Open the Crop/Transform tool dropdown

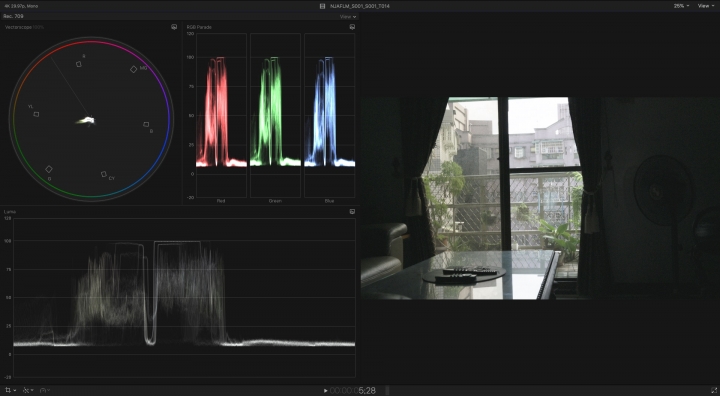click(x=10, y=390)
